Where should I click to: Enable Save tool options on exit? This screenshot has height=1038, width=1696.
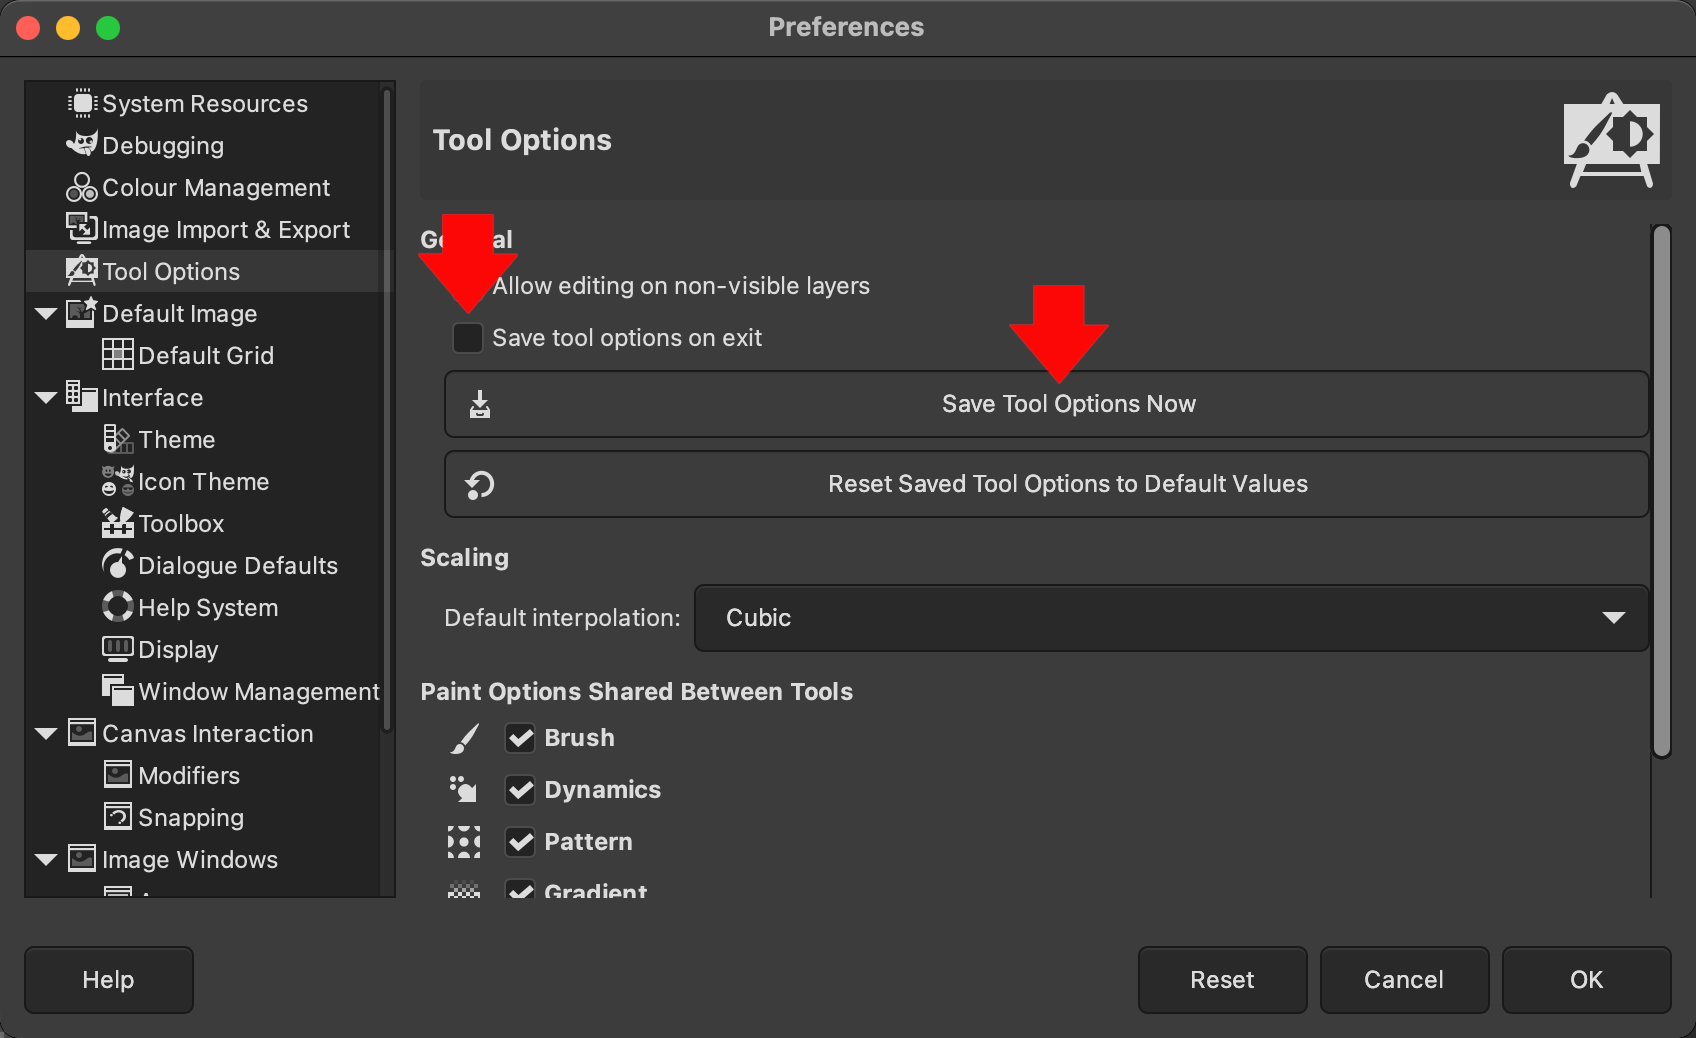(468, 338)
